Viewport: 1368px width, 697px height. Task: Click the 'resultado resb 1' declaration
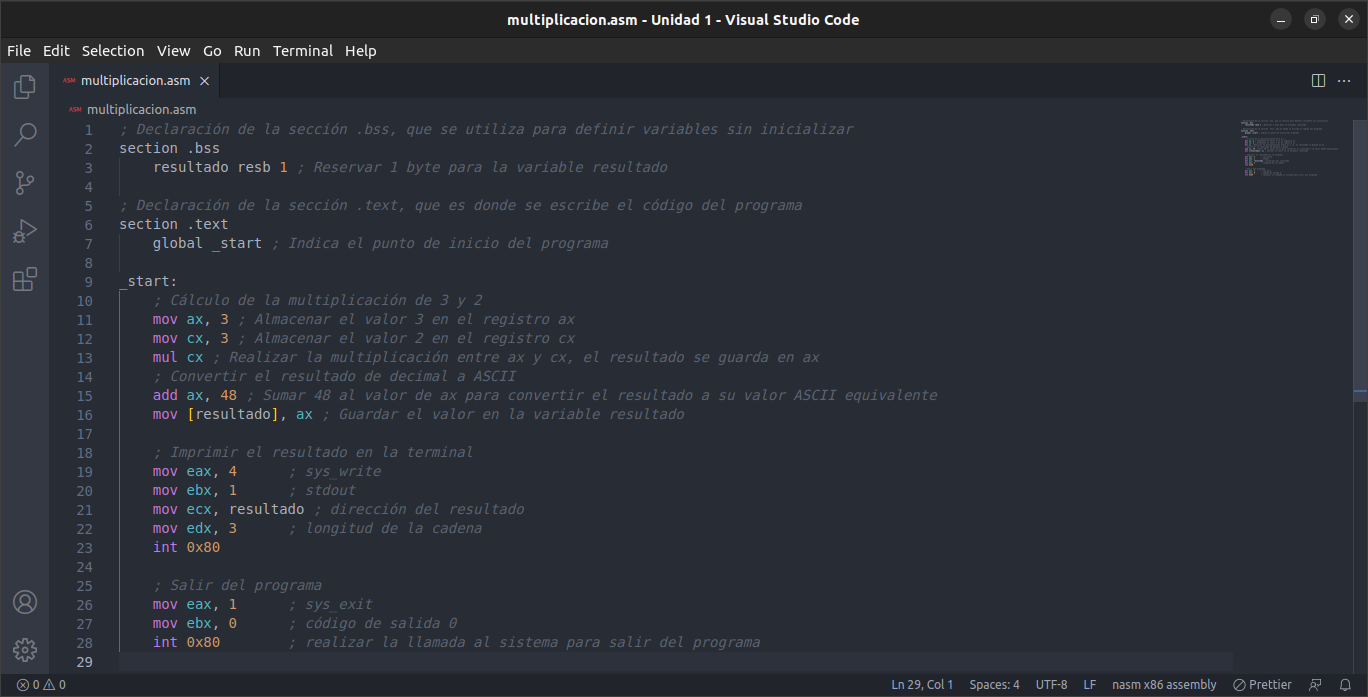220,168
